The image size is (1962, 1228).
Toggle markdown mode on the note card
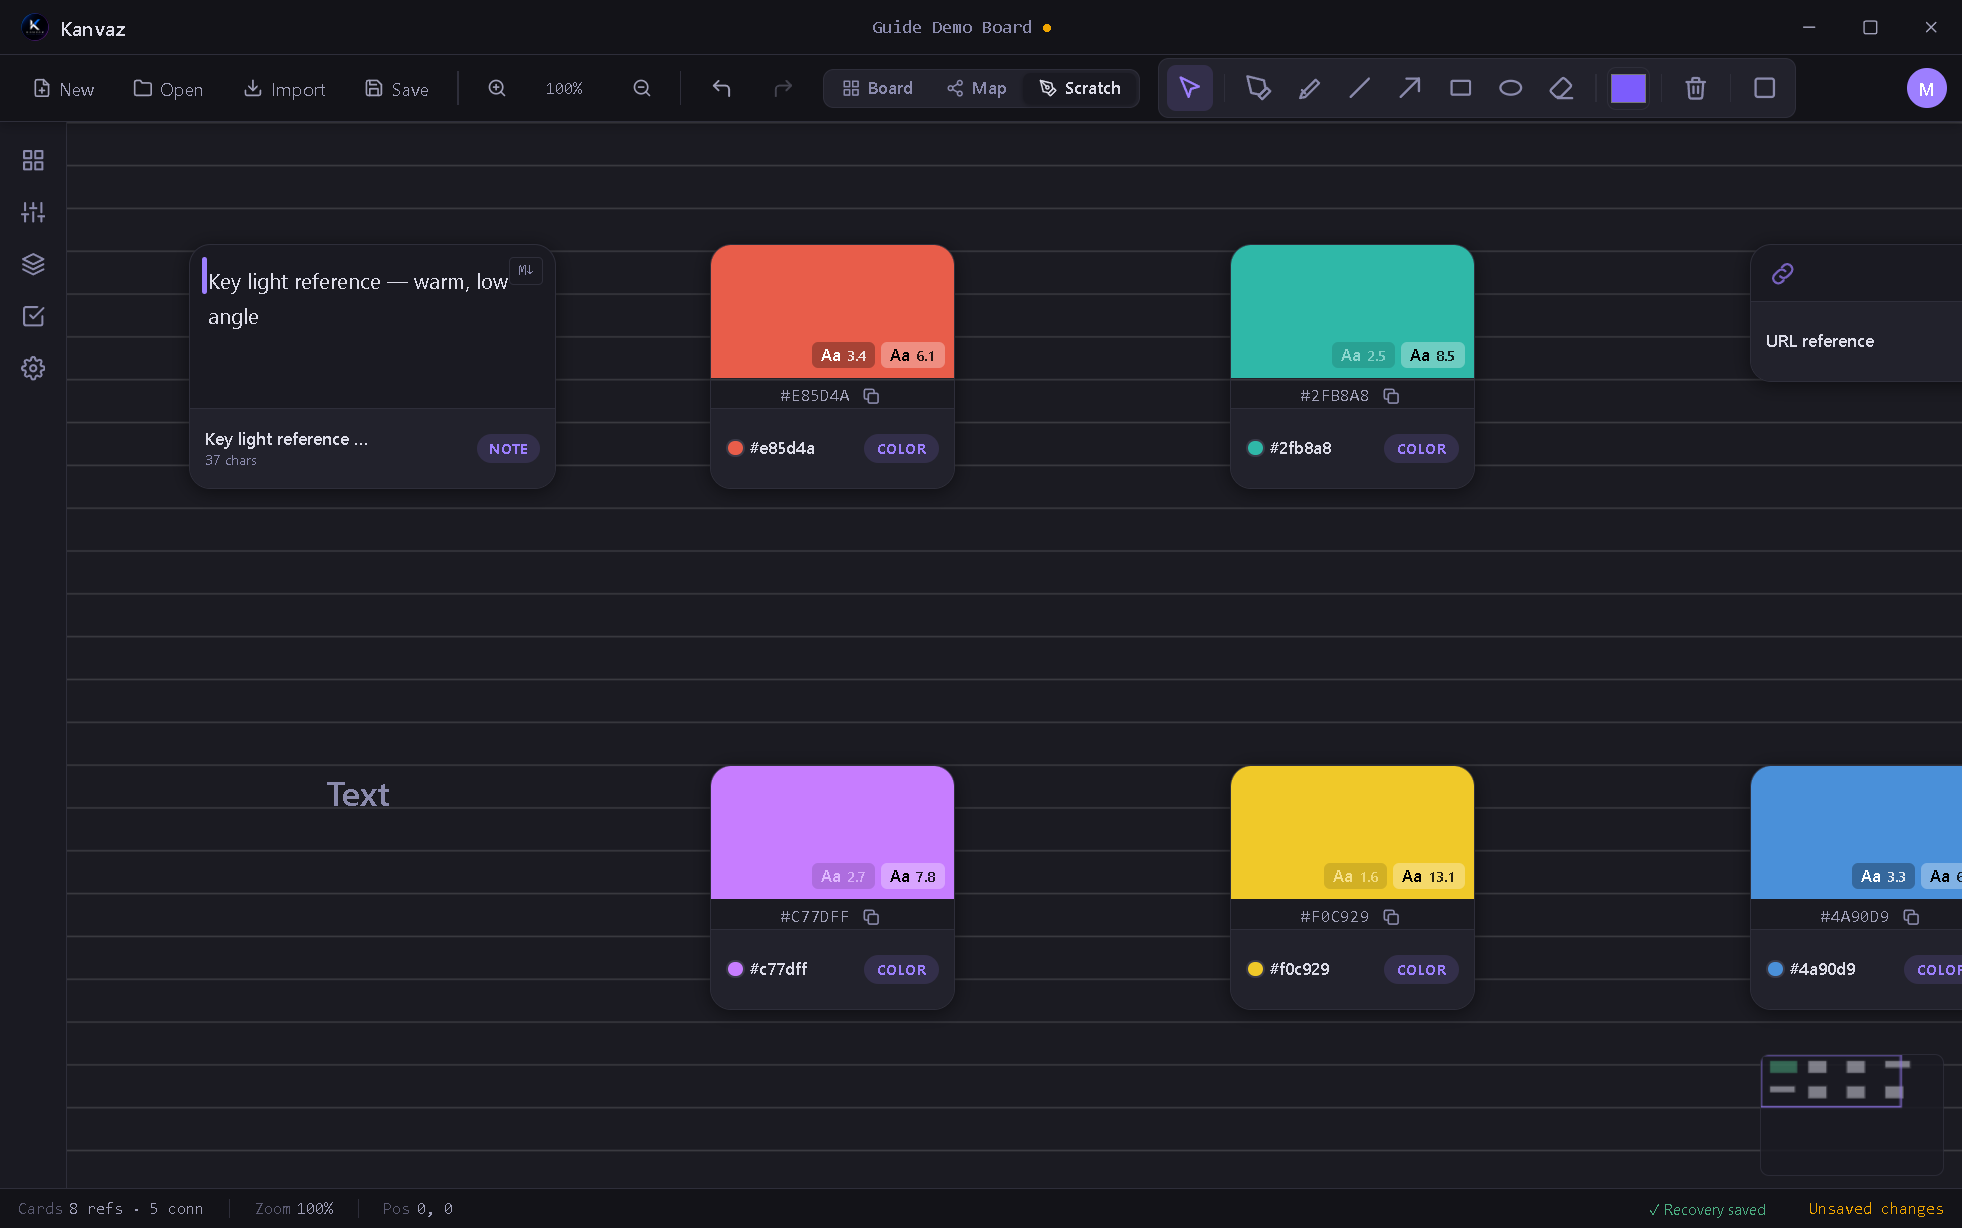[x=526, y=270]
